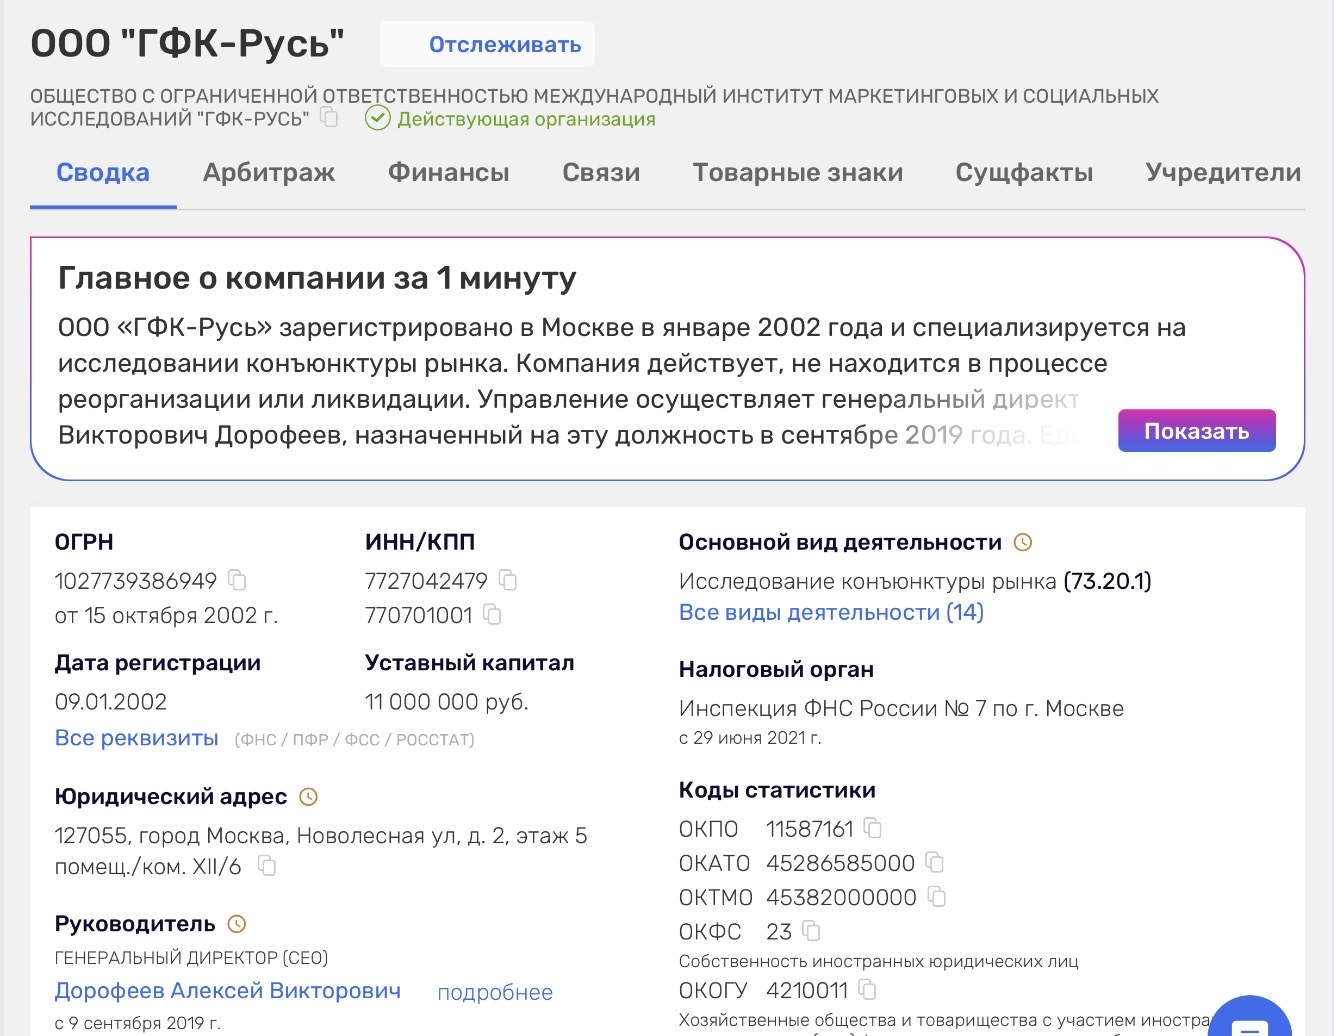1334x1036 pixels.
Task: Open the Сущфакты tab
Action: (1024, 173)
